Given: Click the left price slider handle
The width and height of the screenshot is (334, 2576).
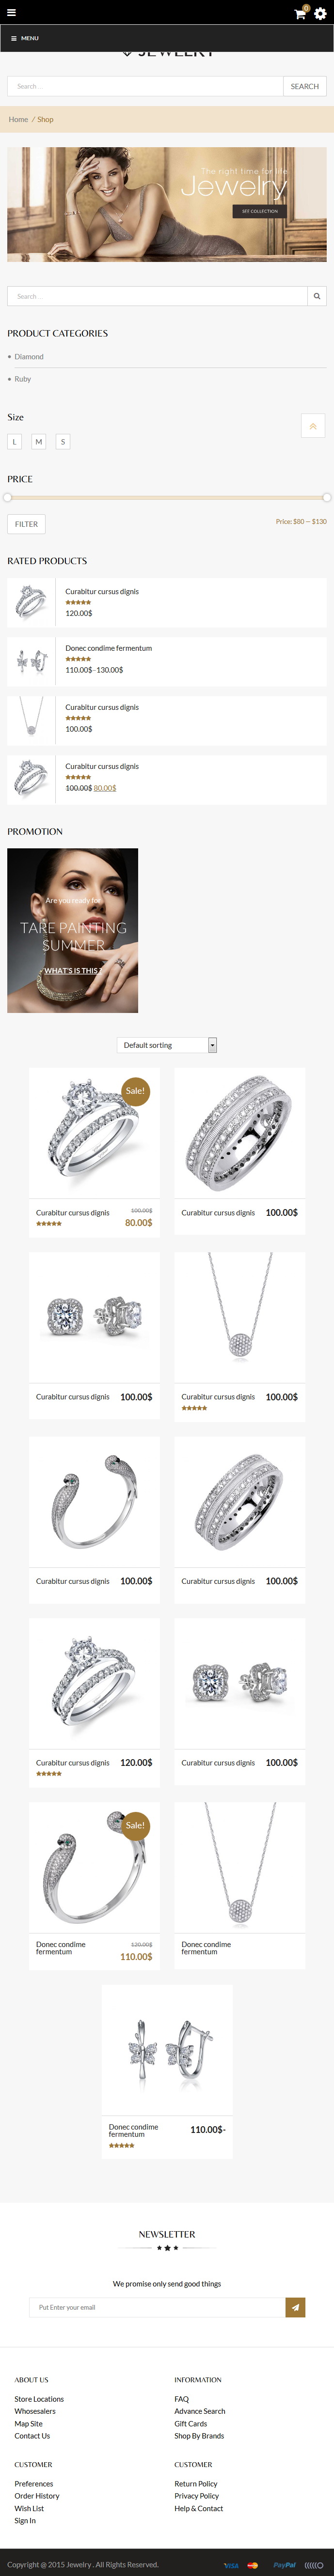Looking at the screenshot, I should tap(8, 497).
